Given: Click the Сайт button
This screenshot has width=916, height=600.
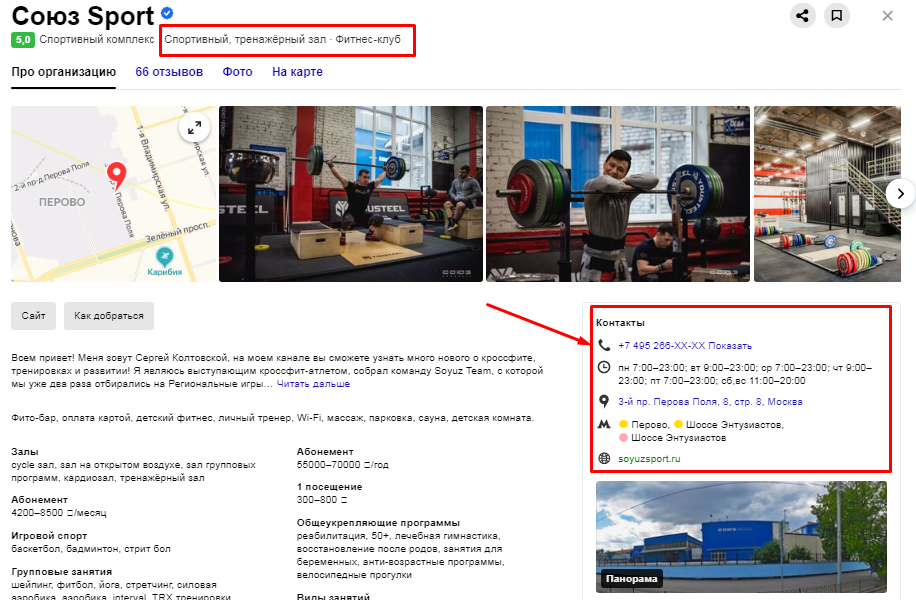Looking at the screenshot, I should pyautogui.click(x=33, y=316).
